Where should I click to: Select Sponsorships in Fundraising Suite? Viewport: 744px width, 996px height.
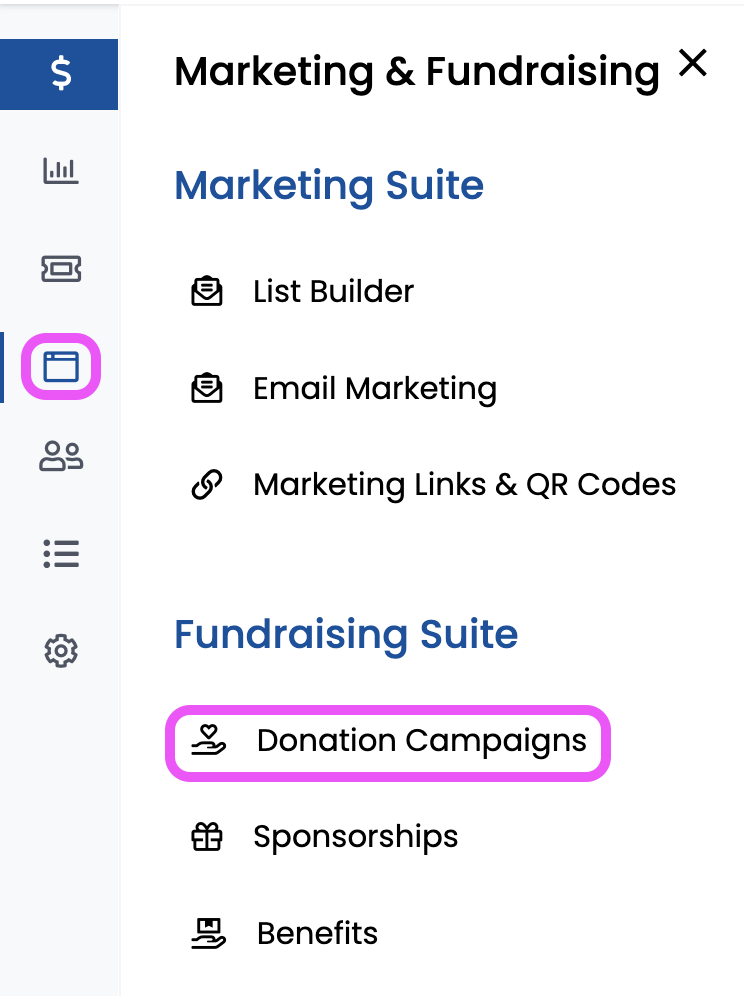(x=355, y=837)
